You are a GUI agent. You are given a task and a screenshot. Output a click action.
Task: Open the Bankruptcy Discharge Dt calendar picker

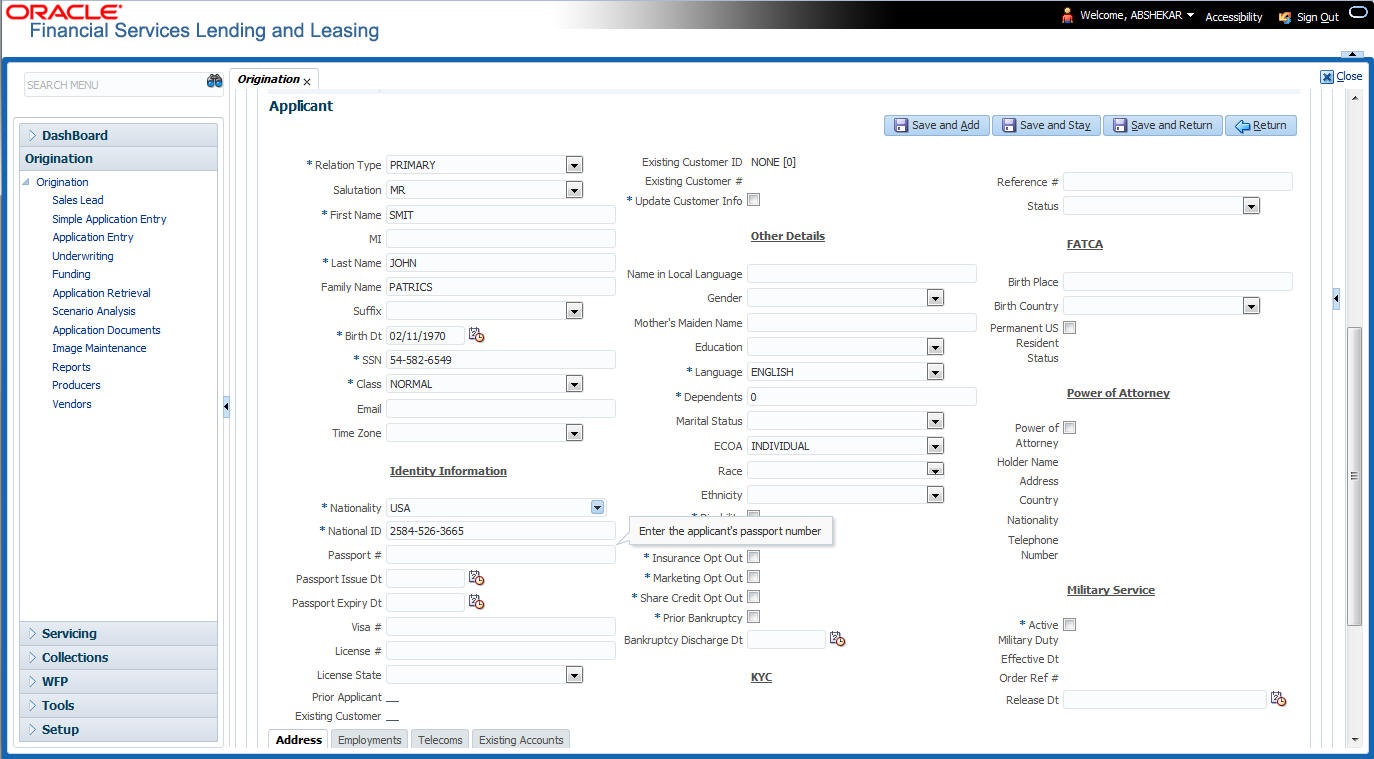click(837, 639)
